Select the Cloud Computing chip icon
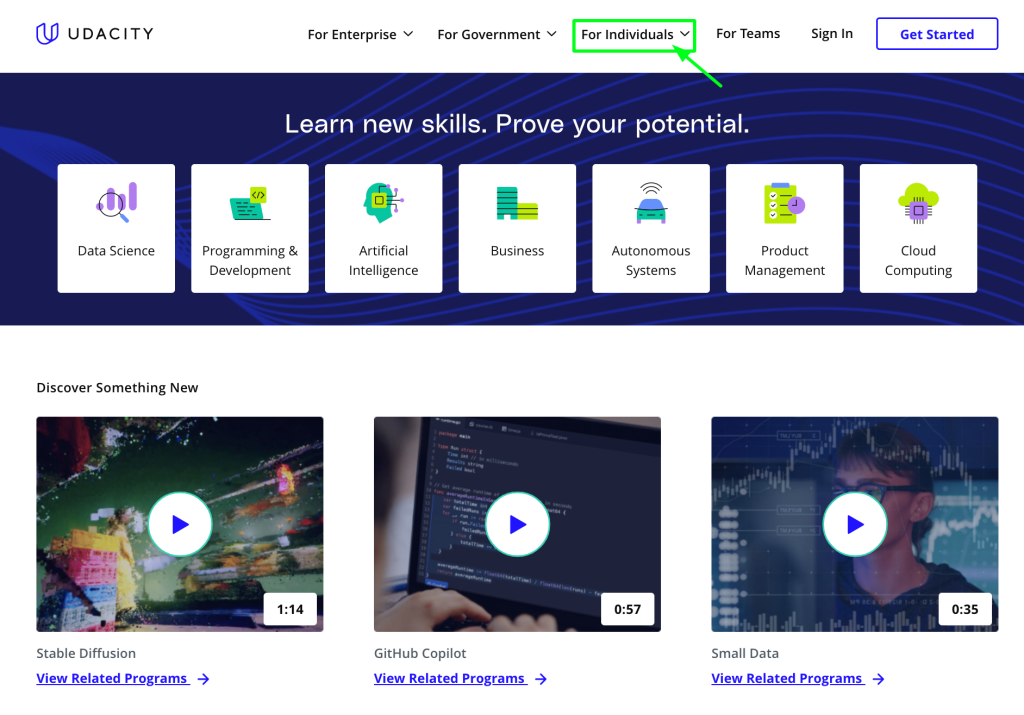The image size is (1024, 715). pos(918,203)
